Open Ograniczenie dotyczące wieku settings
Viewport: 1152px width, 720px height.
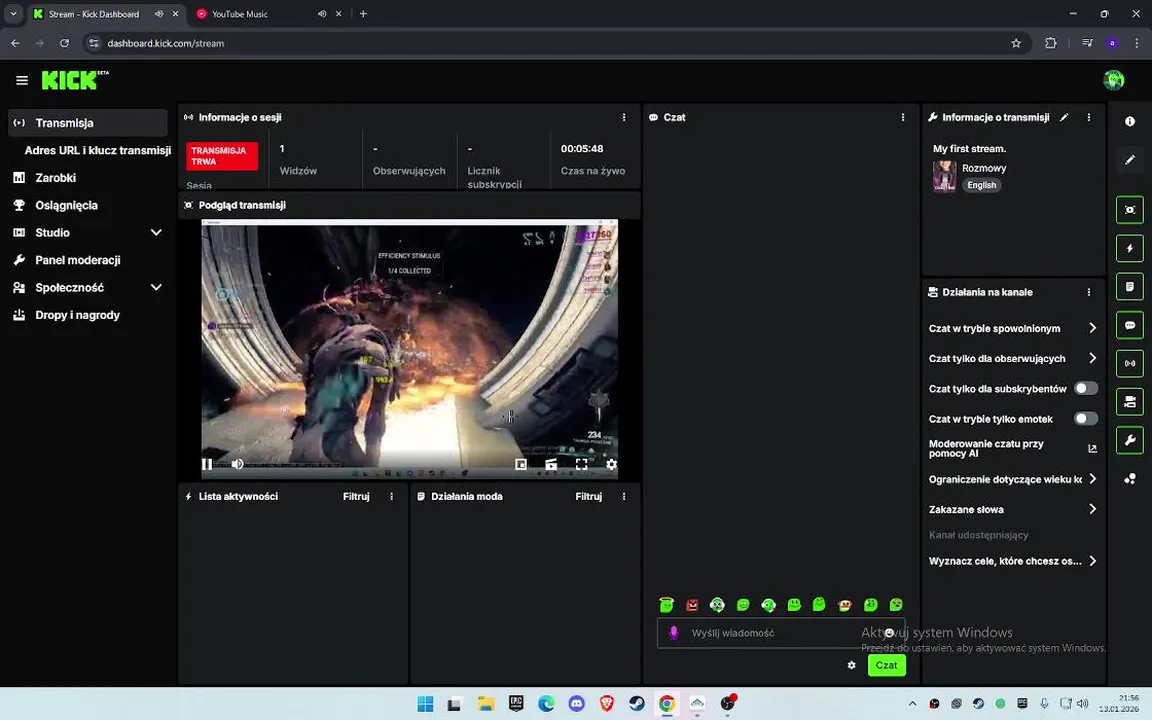[1012, 479]
